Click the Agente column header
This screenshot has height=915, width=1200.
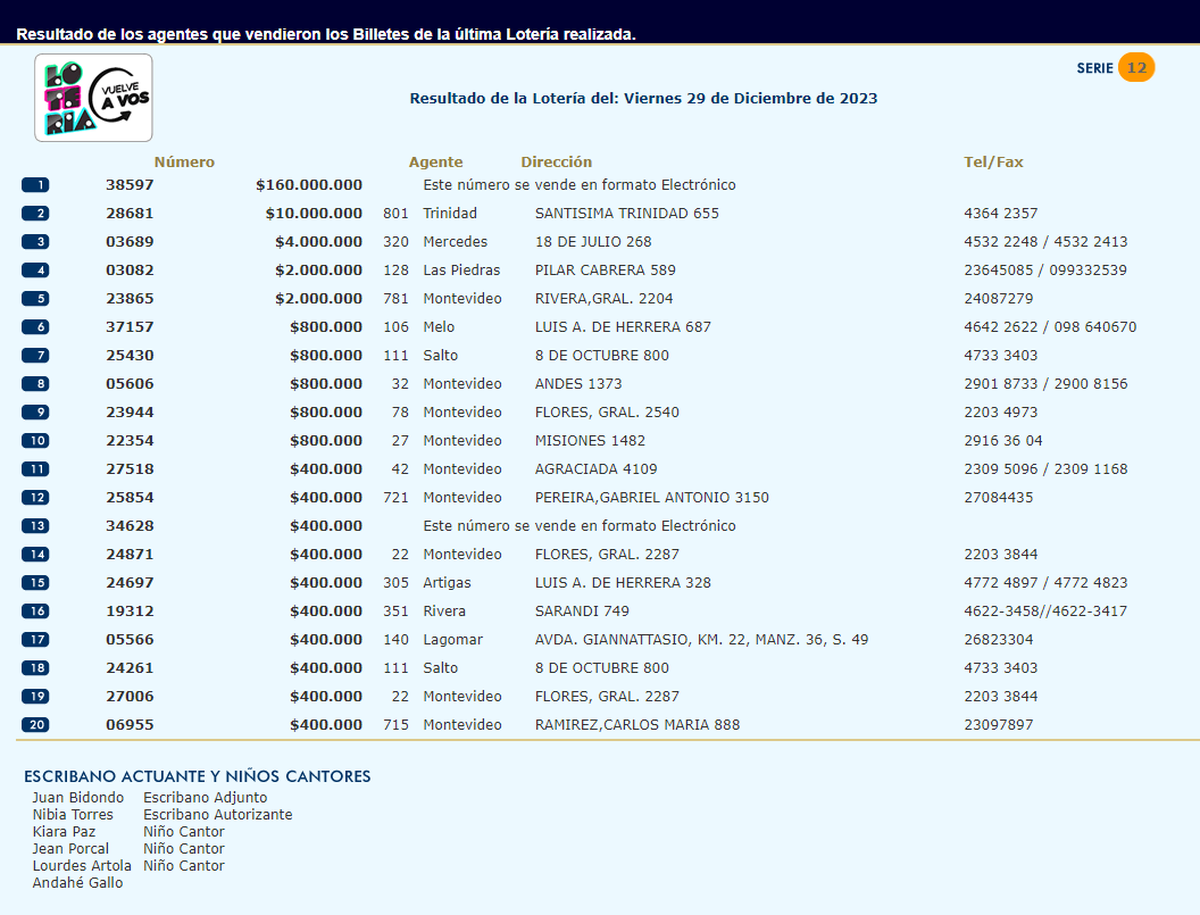[x=435, y=162]
